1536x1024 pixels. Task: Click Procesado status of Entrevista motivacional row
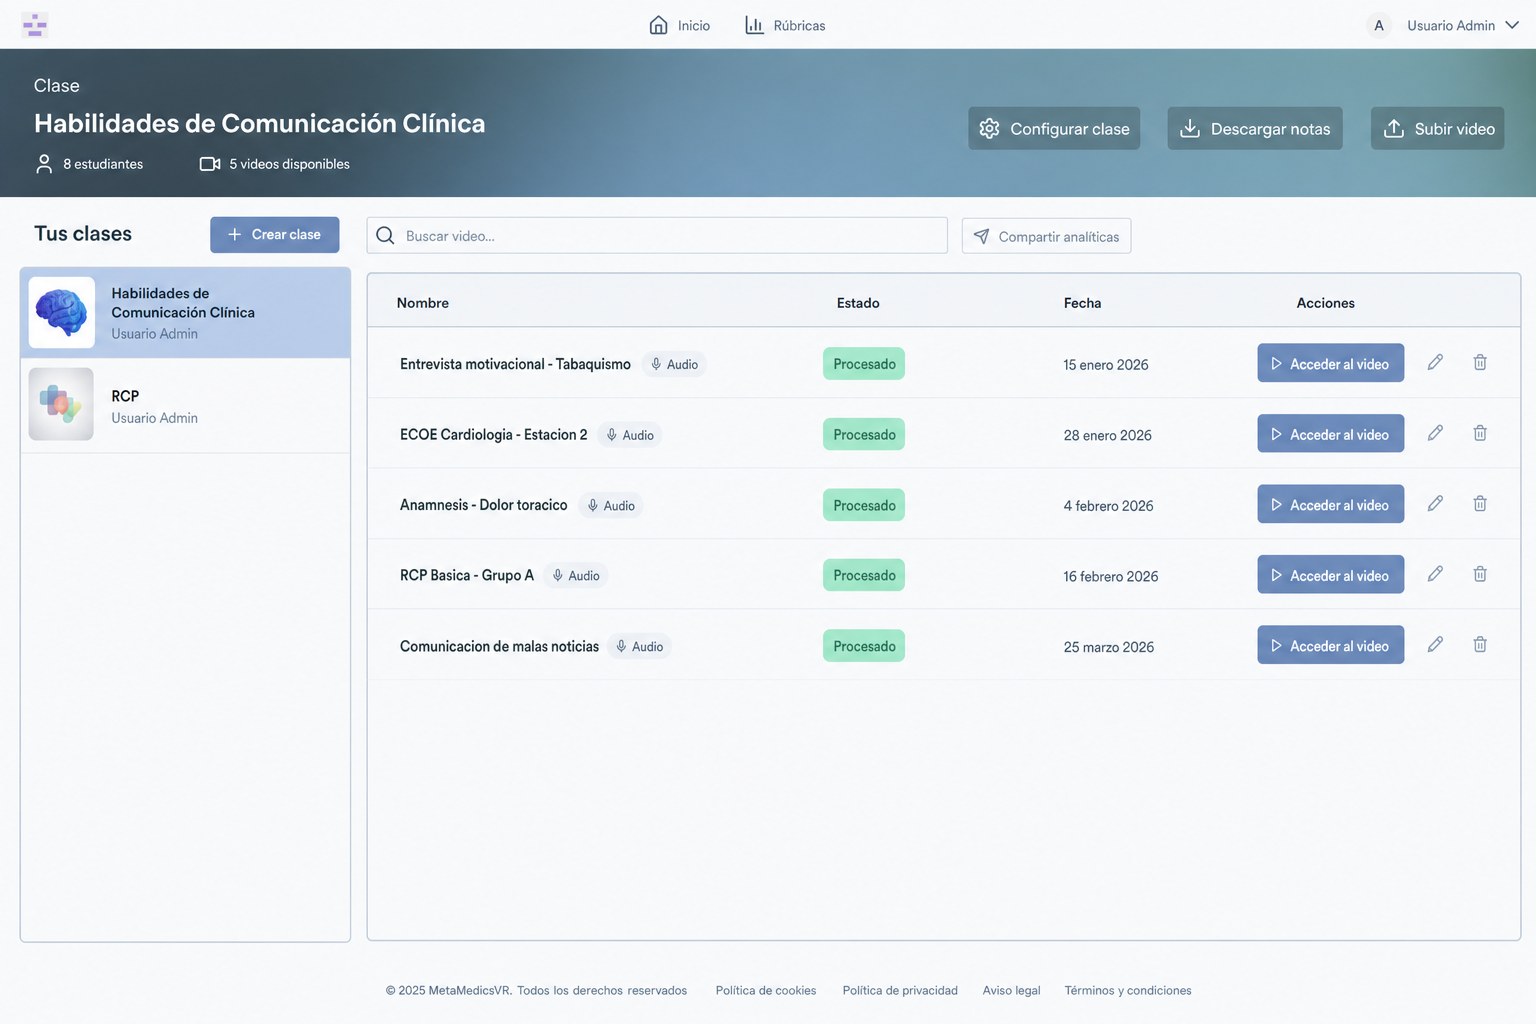tap(864, 364)
